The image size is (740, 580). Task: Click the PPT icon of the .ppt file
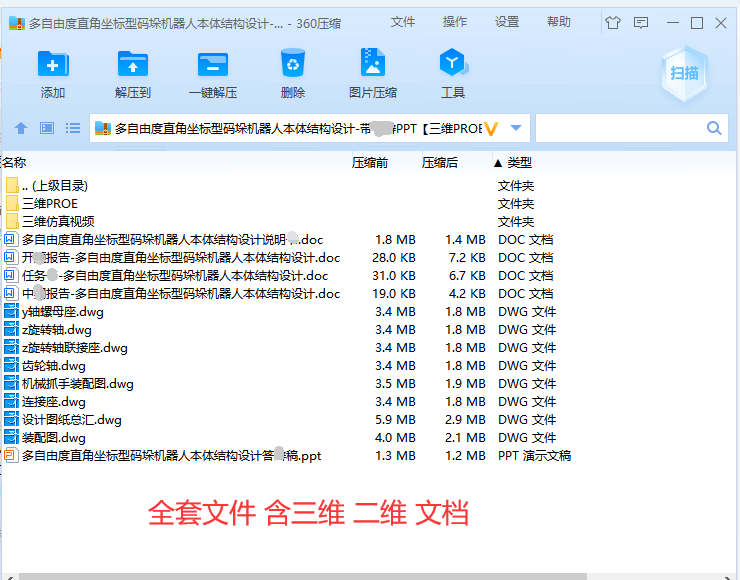point(10,455)
